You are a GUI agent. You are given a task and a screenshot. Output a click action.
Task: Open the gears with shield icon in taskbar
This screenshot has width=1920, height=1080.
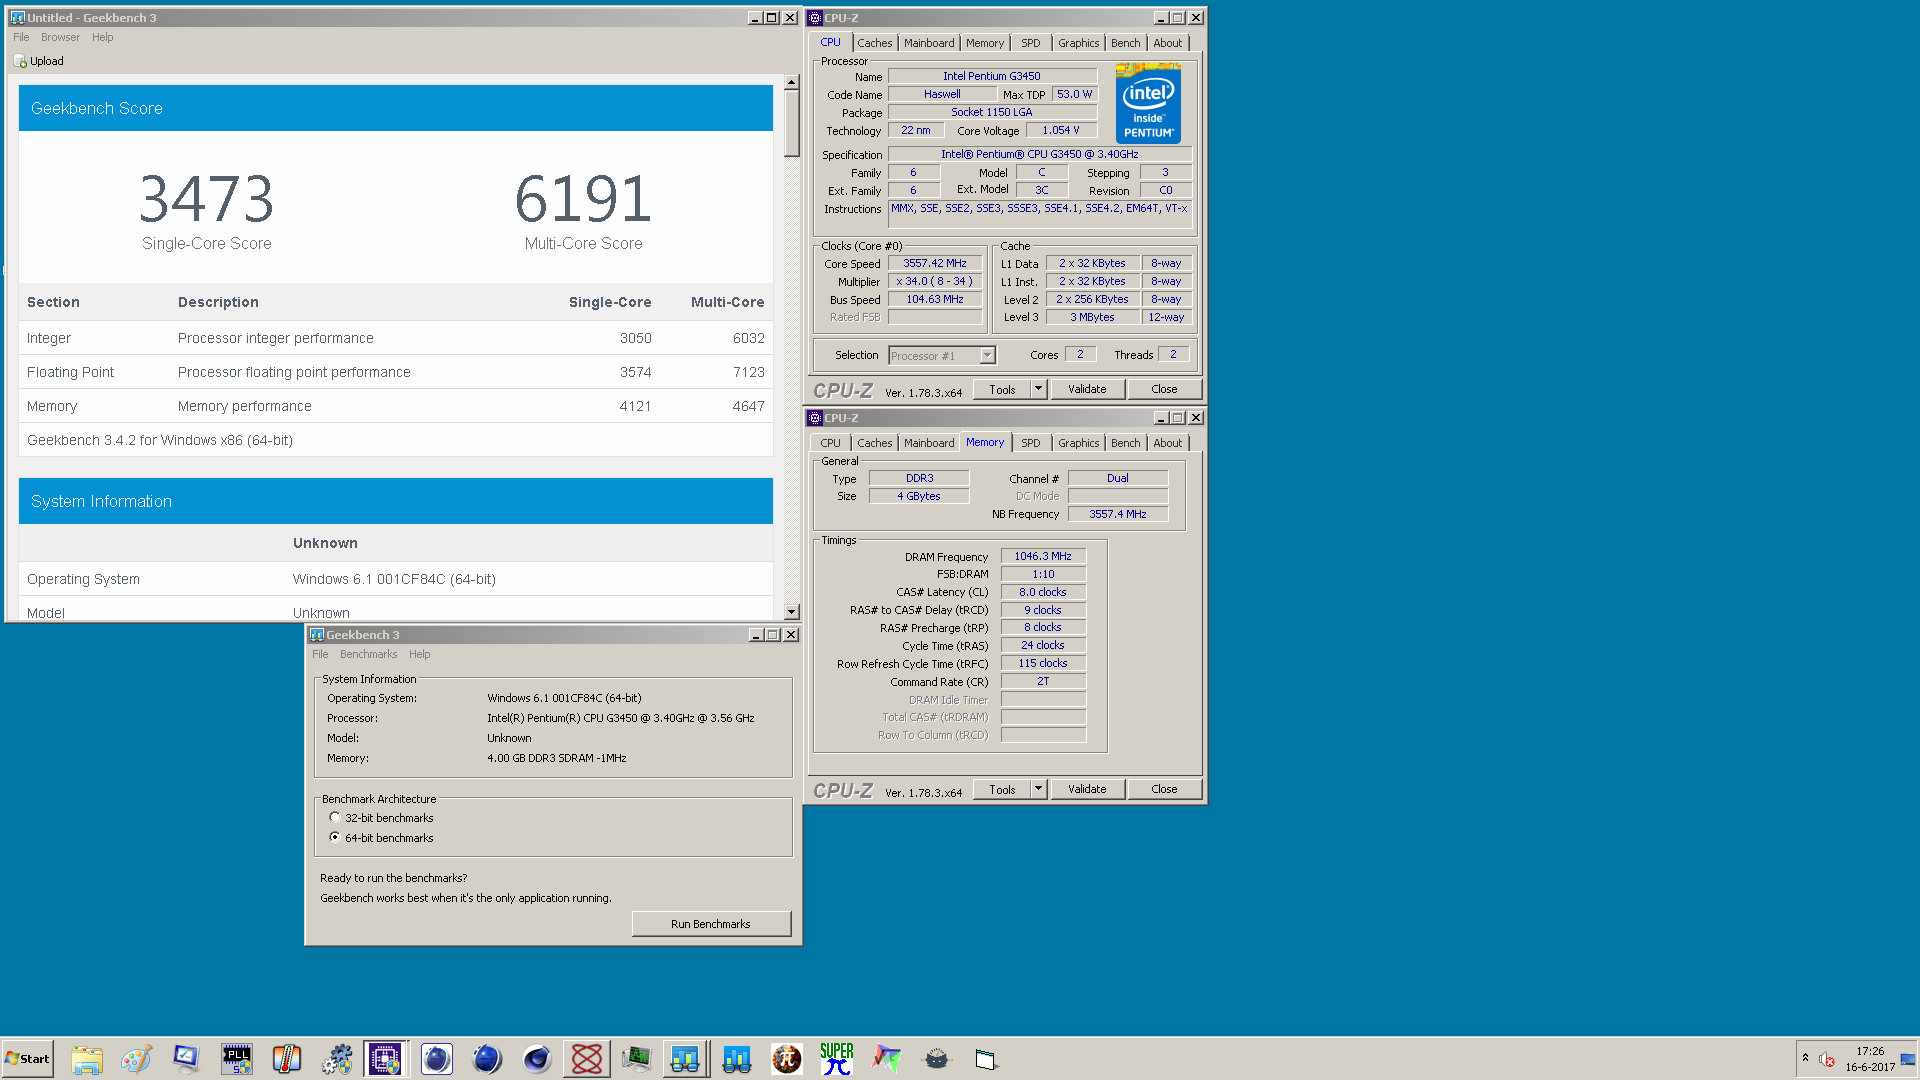tap(337, 1059)
